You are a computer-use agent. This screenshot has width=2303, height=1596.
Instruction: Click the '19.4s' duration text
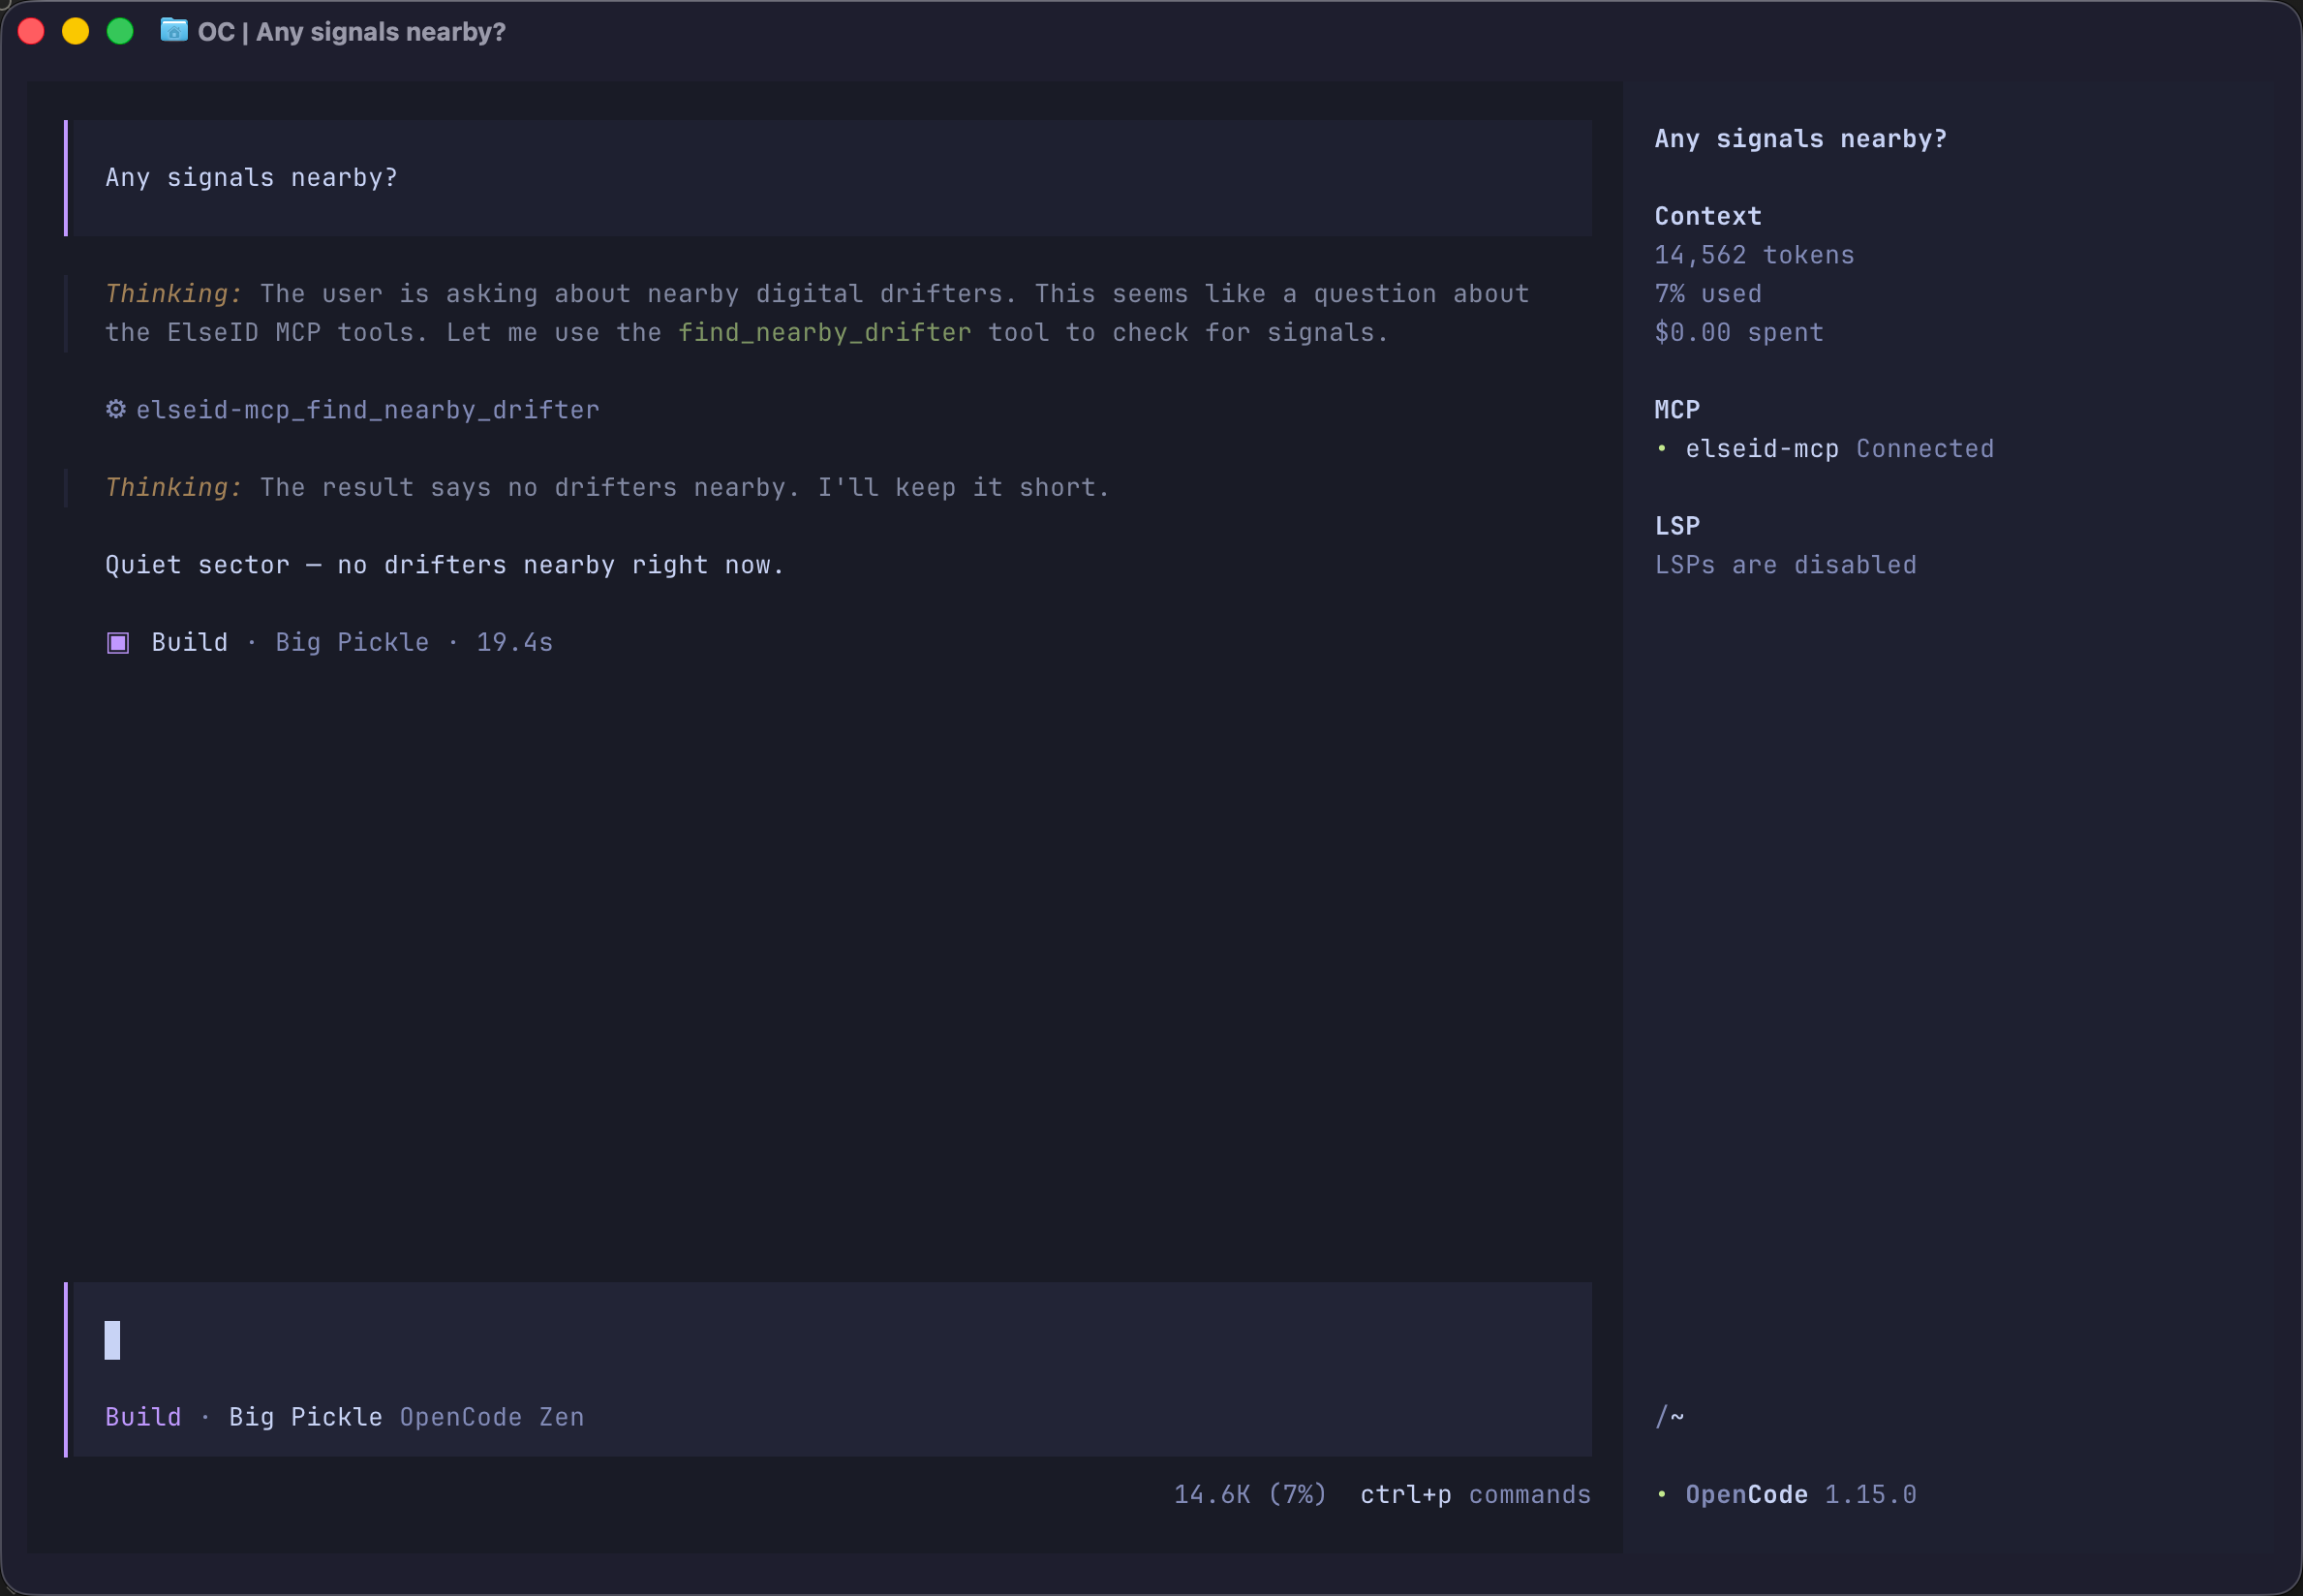[515, 642]
